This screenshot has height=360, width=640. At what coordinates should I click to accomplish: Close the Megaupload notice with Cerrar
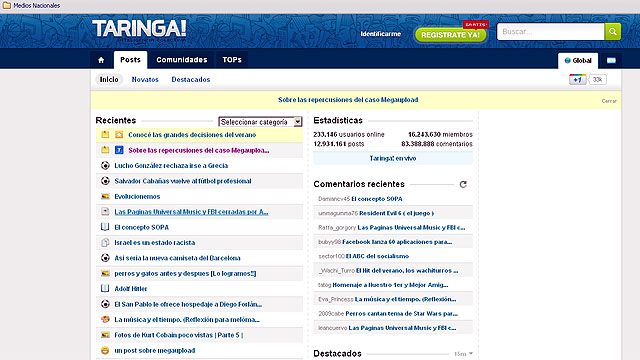(609, 101)
